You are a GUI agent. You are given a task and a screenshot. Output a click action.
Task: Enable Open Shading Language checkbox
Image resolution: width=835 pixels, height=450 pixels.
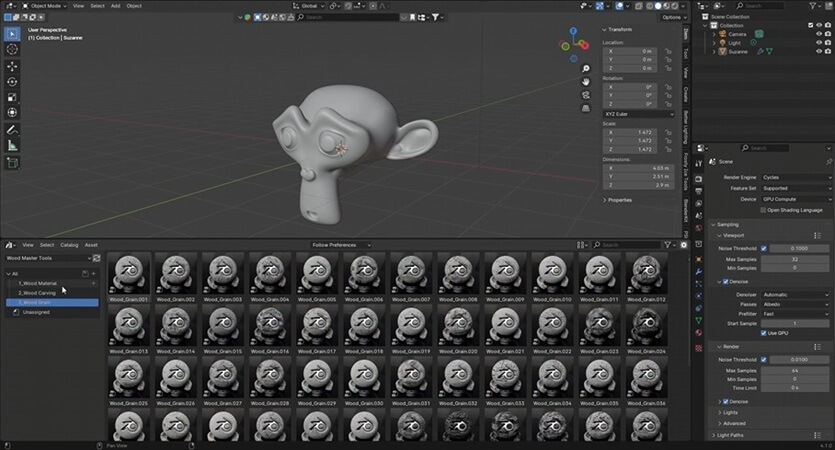point(763,210)
